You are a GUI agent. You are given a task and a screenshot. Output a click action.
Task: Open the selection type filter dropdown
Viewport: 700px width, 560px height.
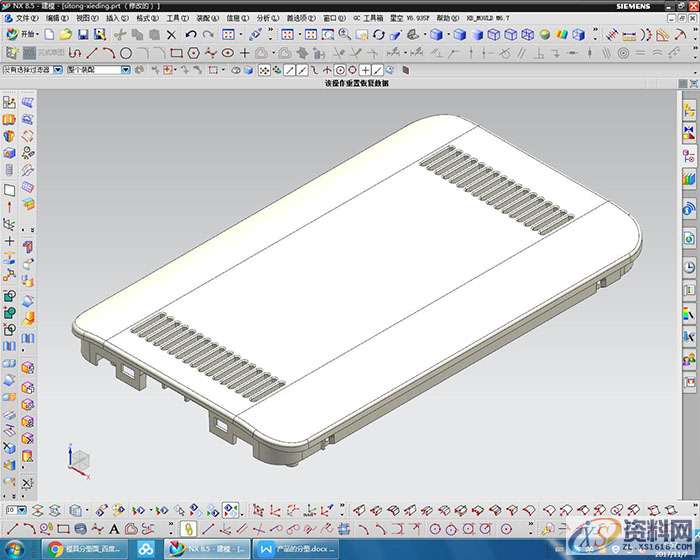(x=57, y=70)
